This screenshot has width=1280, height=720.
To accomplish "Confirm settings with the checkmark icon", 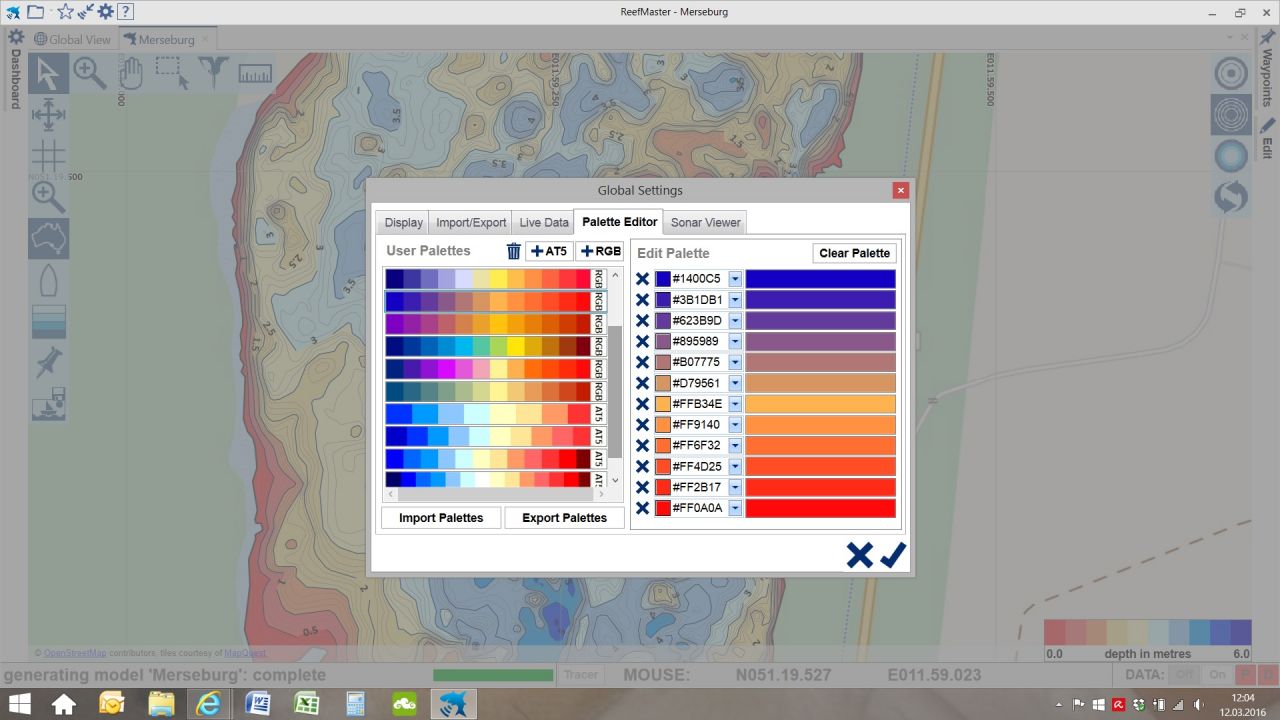I will click(x=893, y=555).
